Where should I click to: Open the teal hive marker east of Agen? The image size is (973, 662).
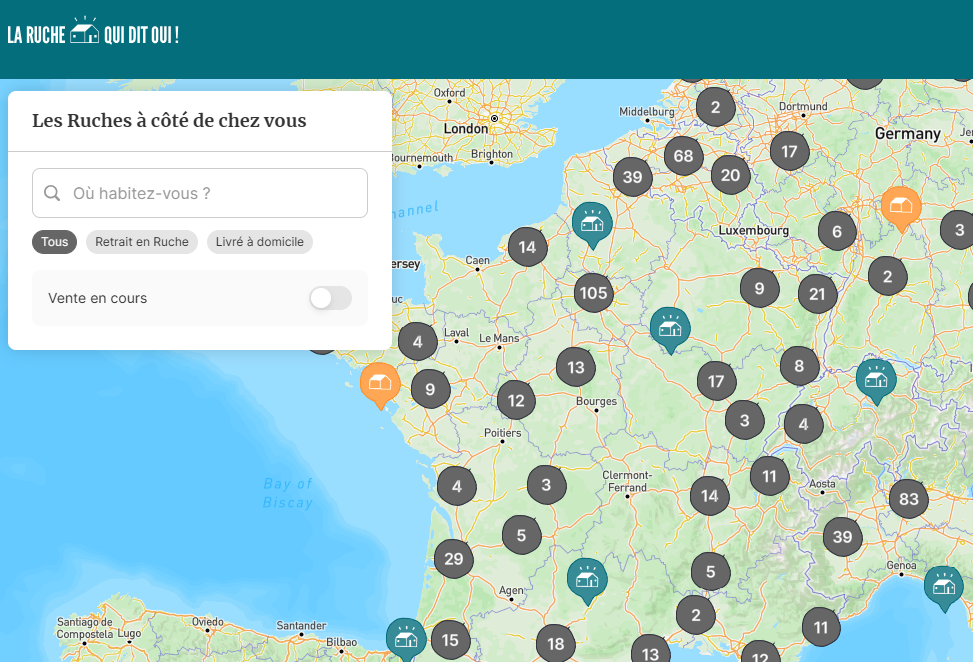coord(587,579)
